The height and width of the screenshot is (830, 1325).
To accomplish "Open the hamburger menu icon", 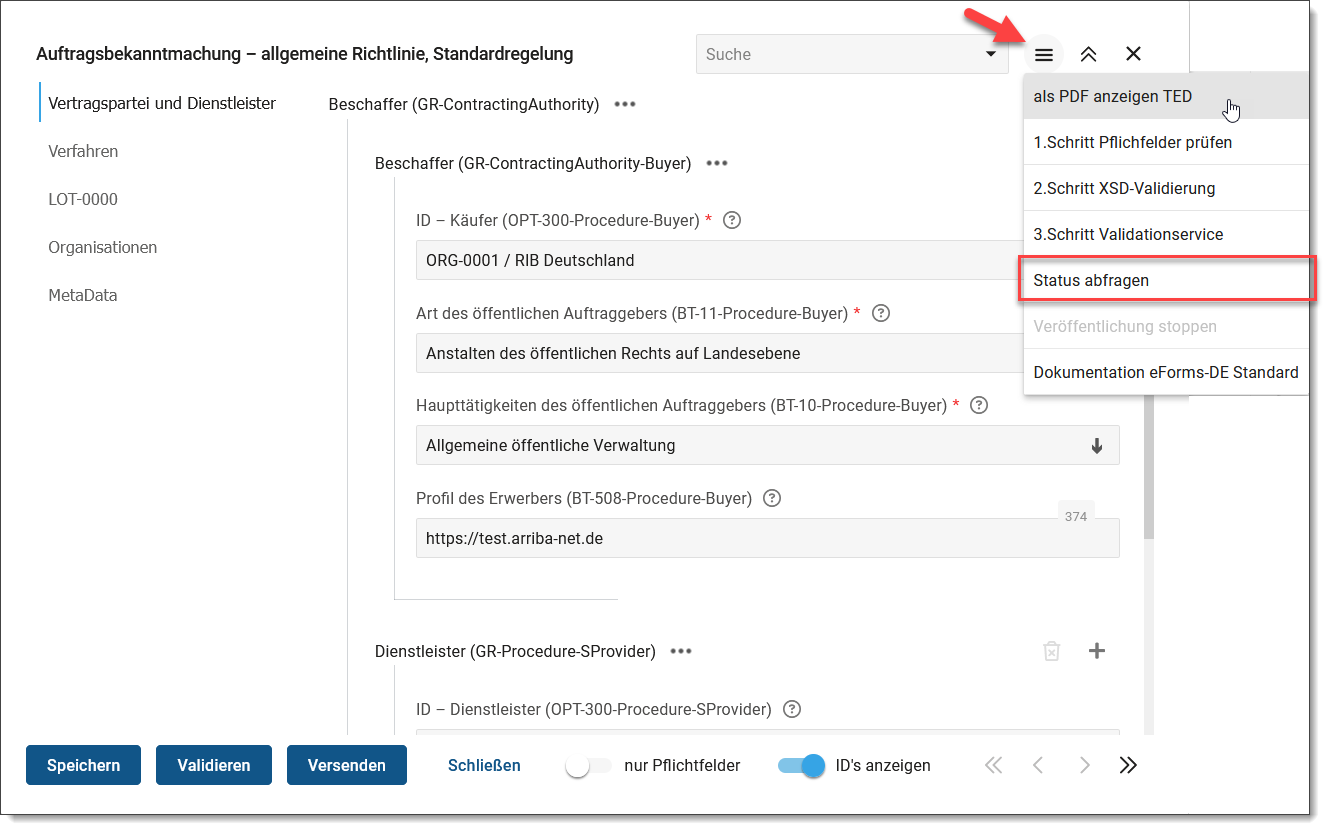I will click(x=1043, y=55).
